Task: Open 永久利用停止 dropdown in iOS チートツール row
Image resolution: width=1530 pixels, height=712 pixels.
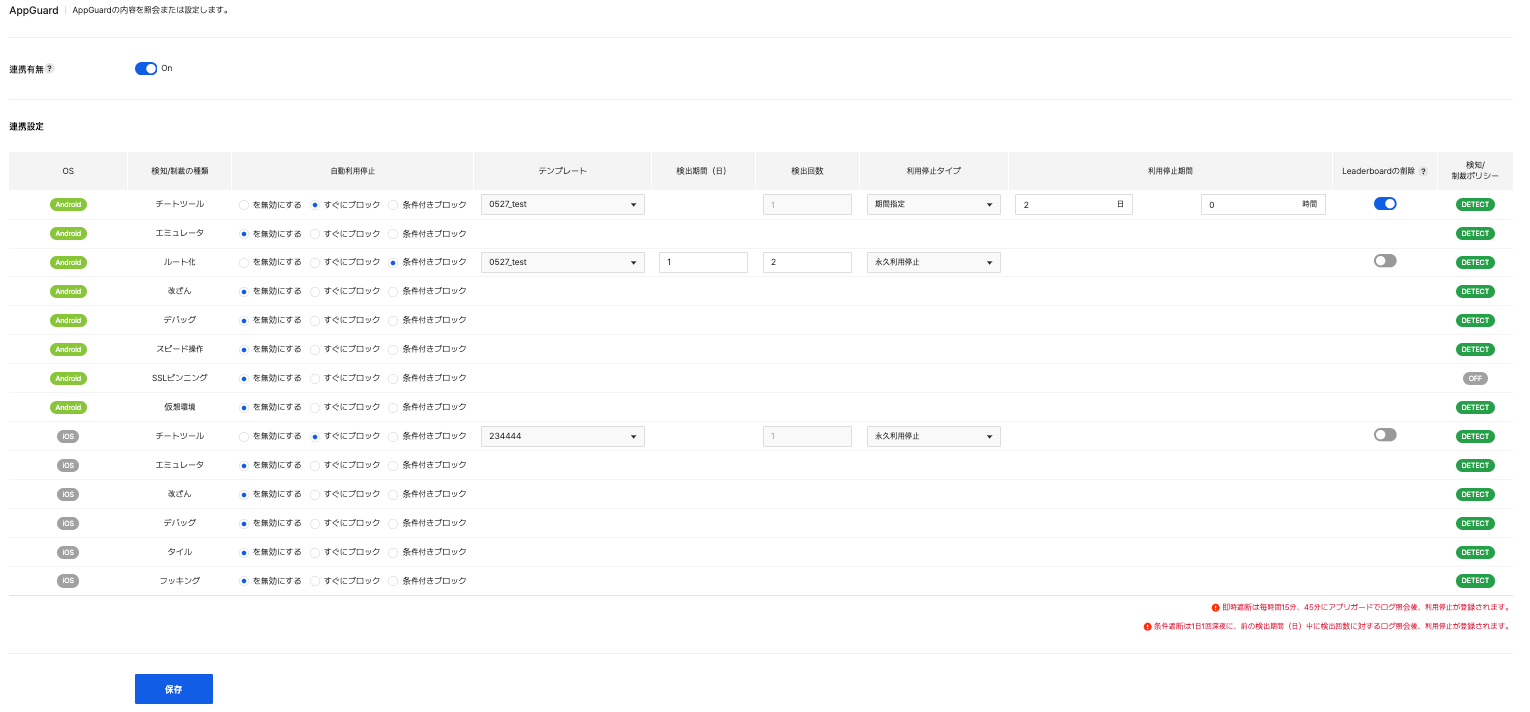Action: (x=934, y=436)
